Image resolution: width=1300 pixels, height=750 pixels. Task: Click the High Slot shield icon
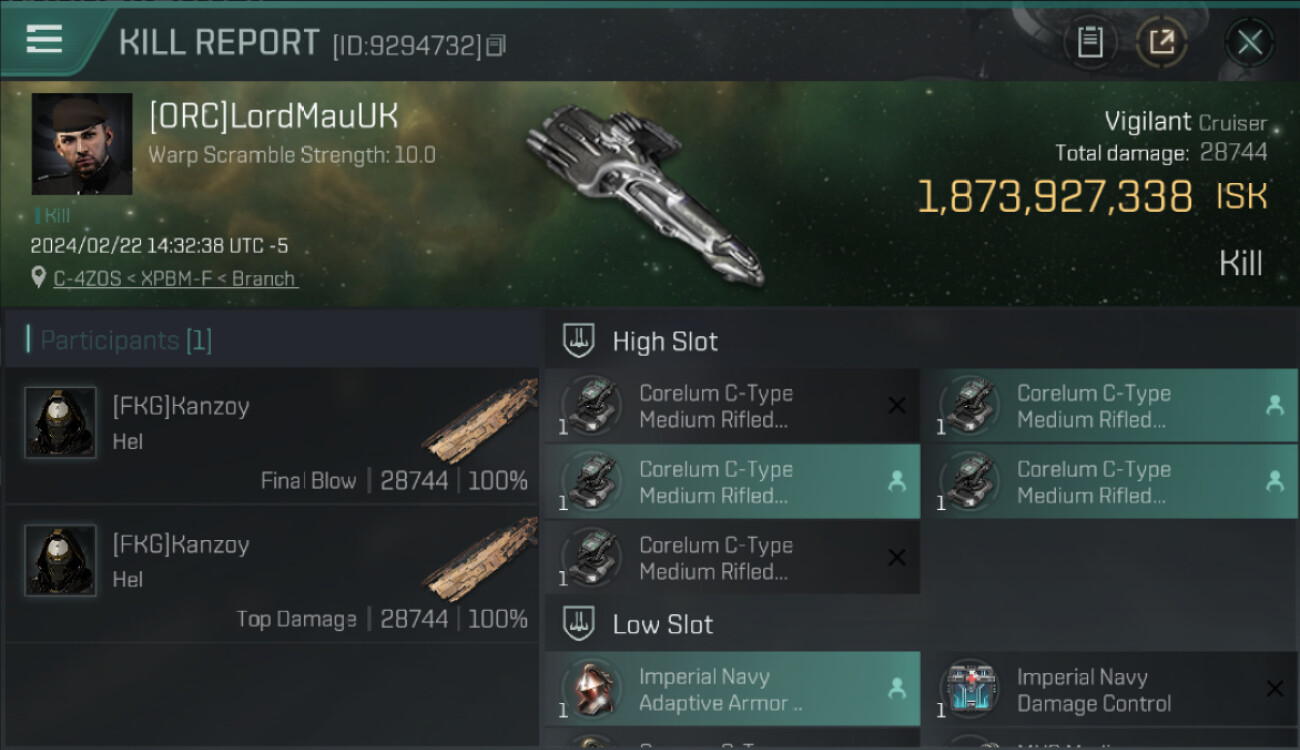[x=580, y=341]
